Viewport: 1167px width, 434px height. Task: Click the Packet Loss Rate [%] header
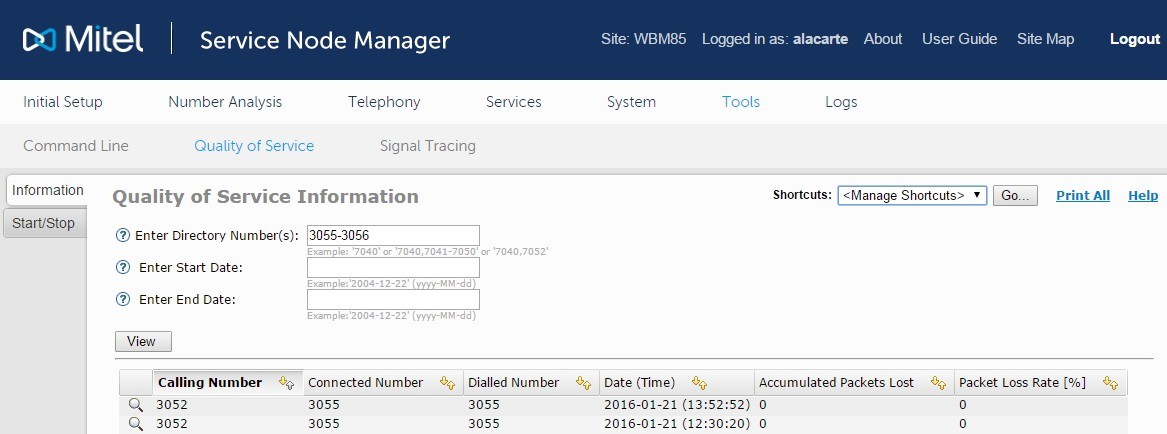coord(1040,383)
